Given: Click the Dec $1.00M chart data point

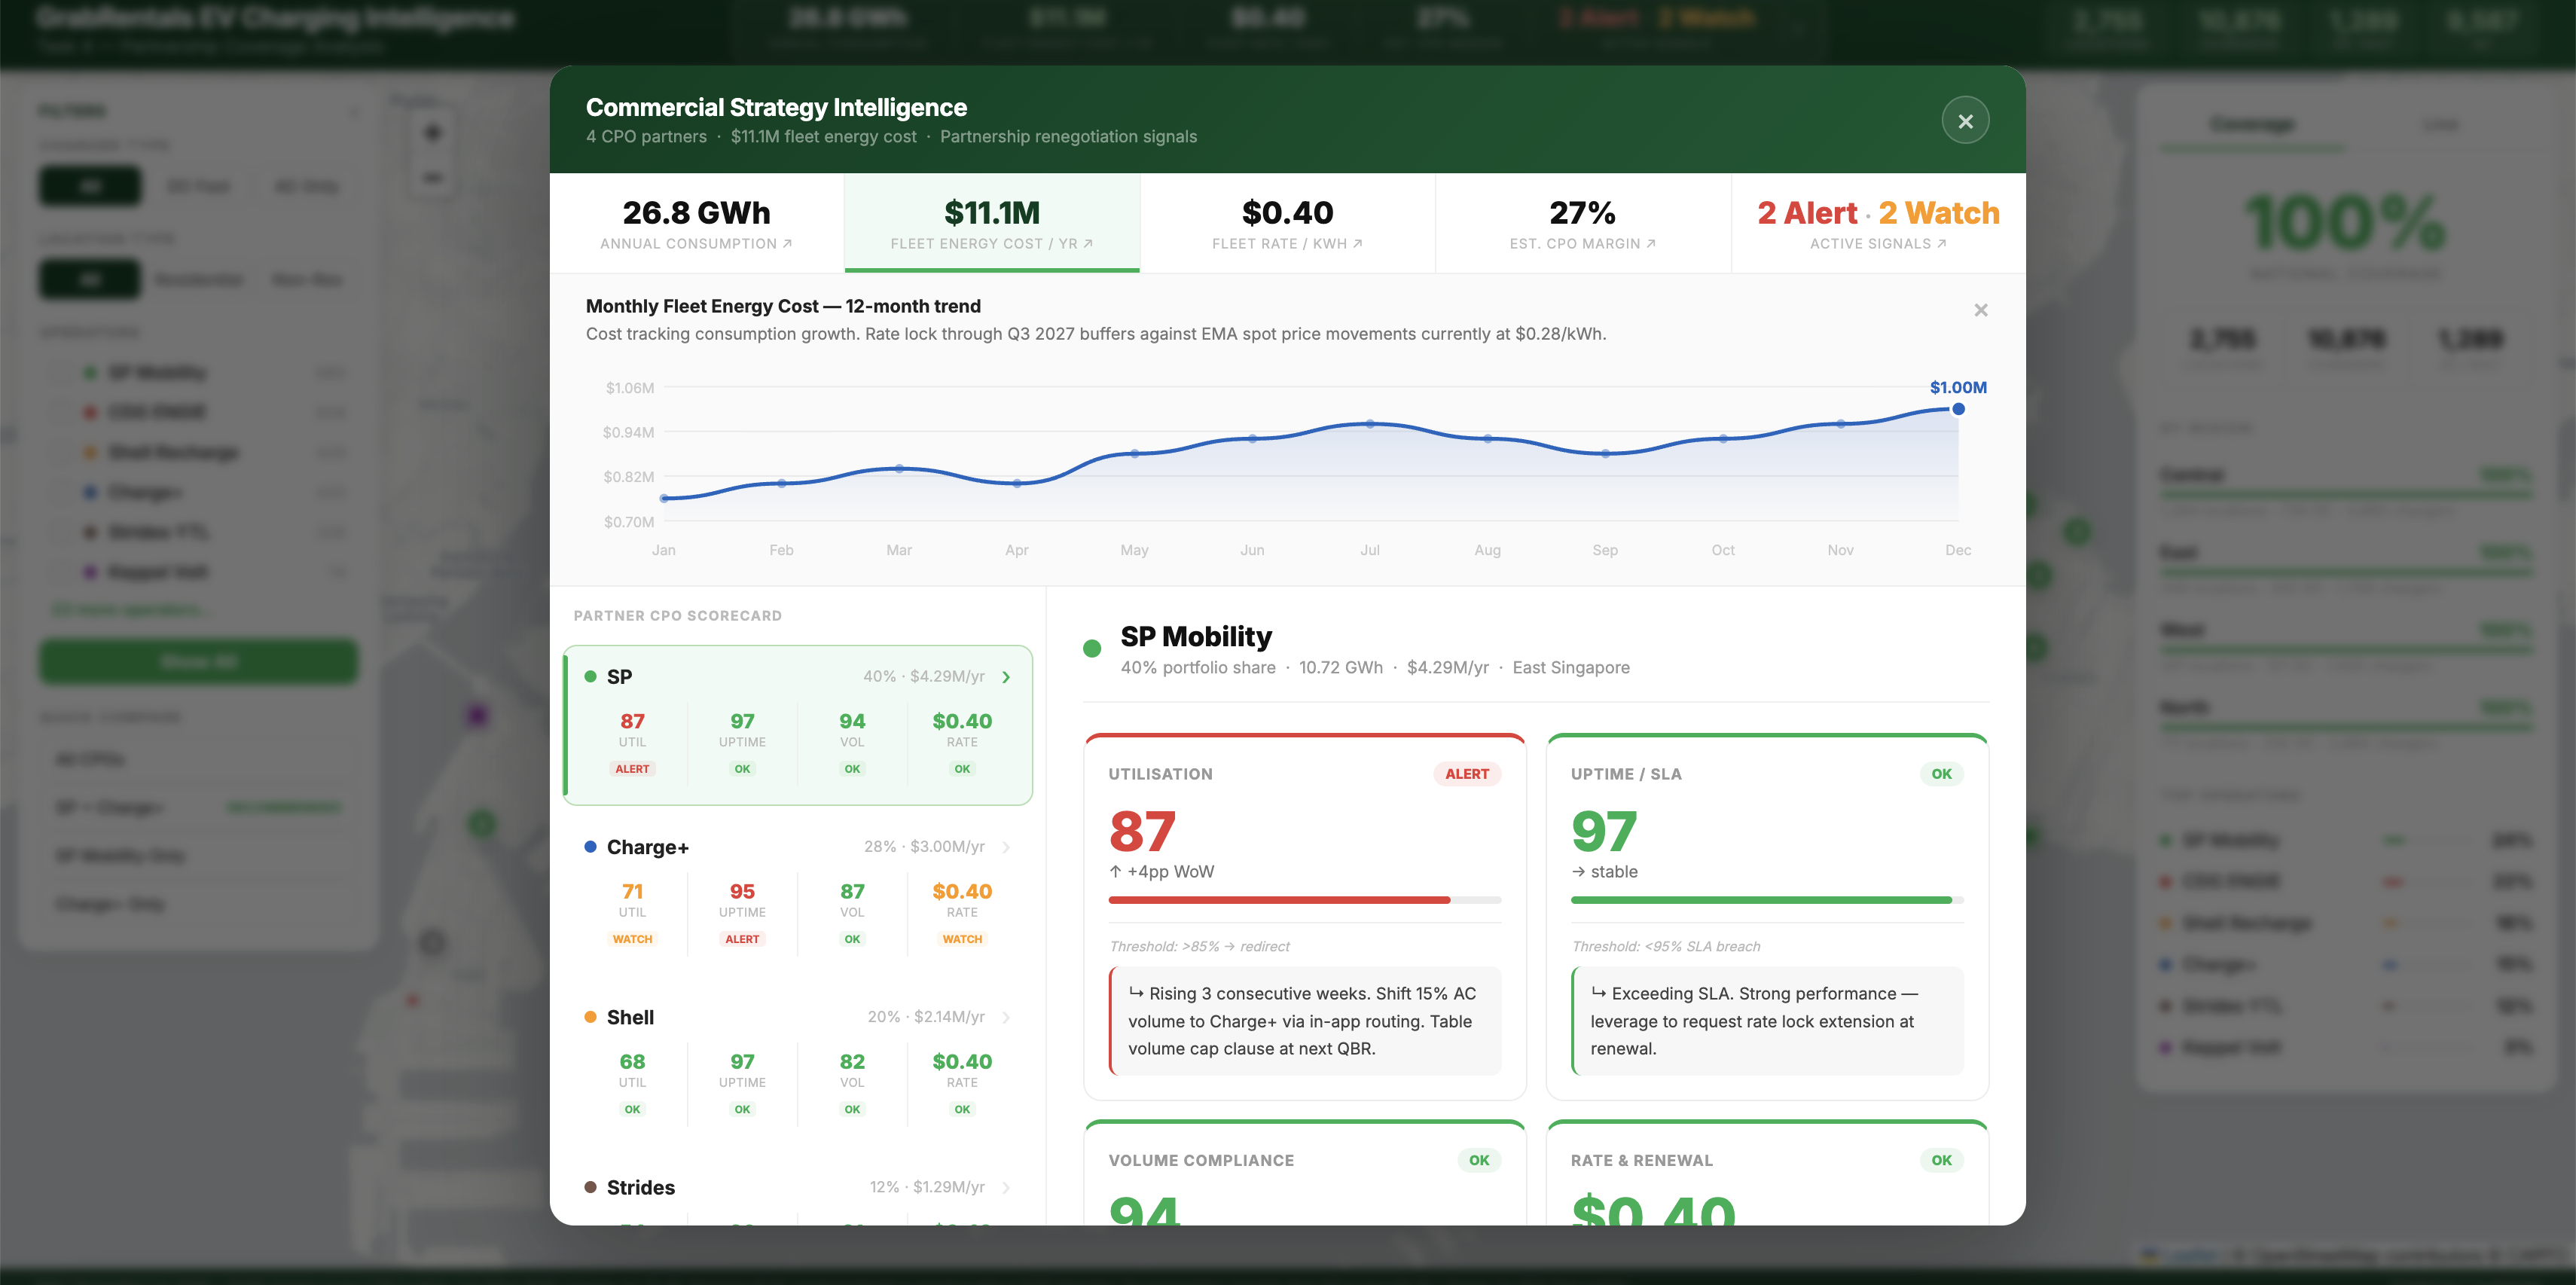Looking at the screenshot, I should click(x=1958, y=409).
